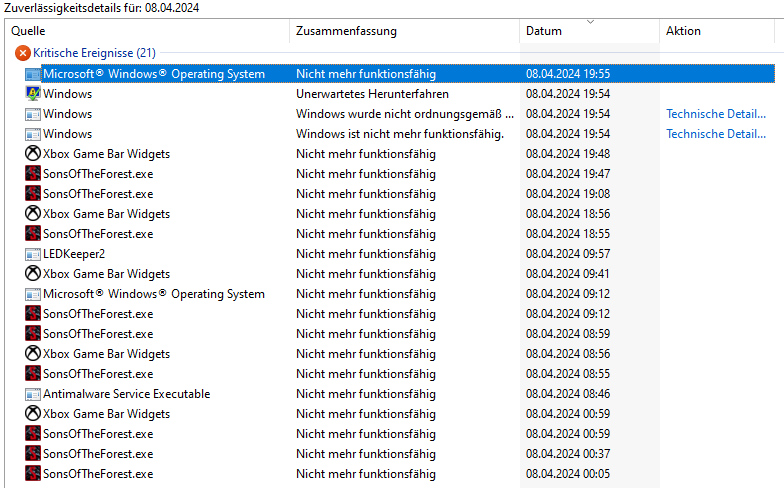The image size is (784, 488).
Task: Collapse the Kritische Ereignisse (21) group
Action: (94, 52)
